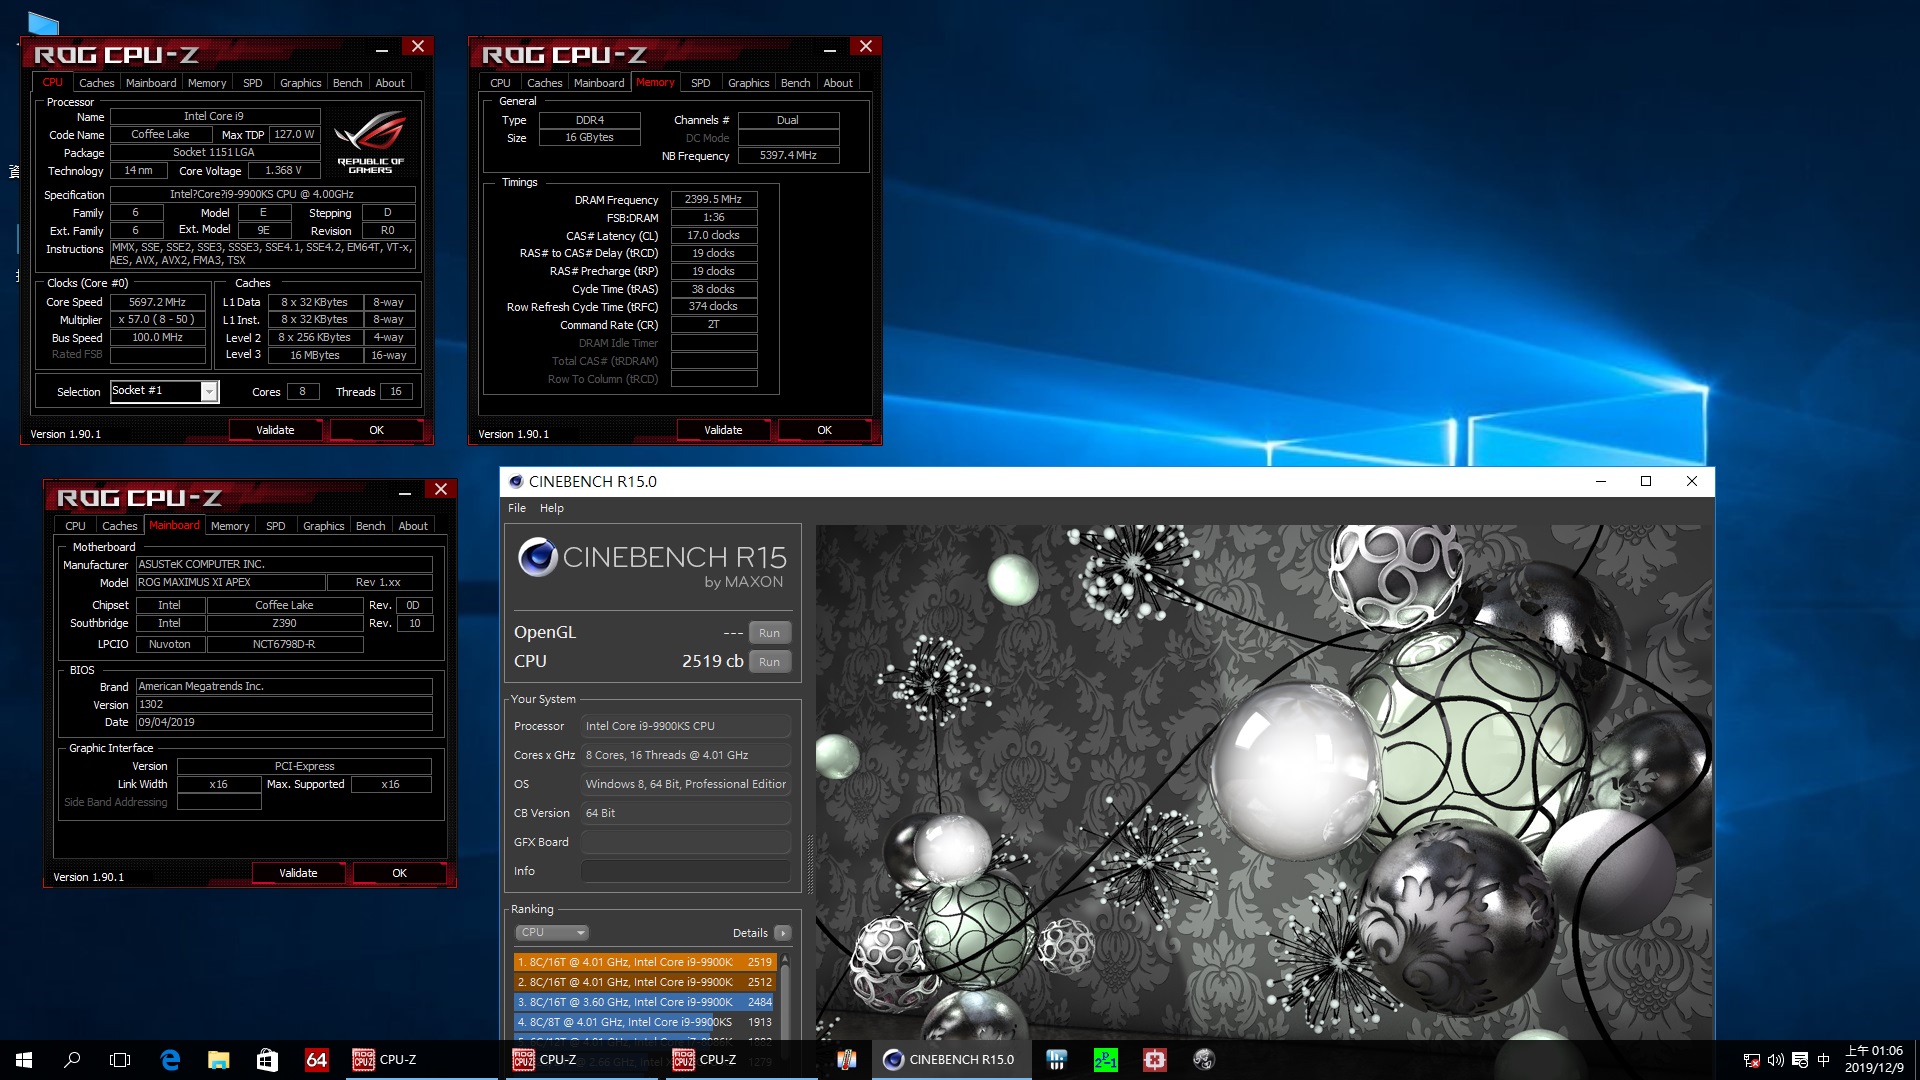
Task: Open Graphics tab in Memory CPU-Z window
Action: point(749,83)
